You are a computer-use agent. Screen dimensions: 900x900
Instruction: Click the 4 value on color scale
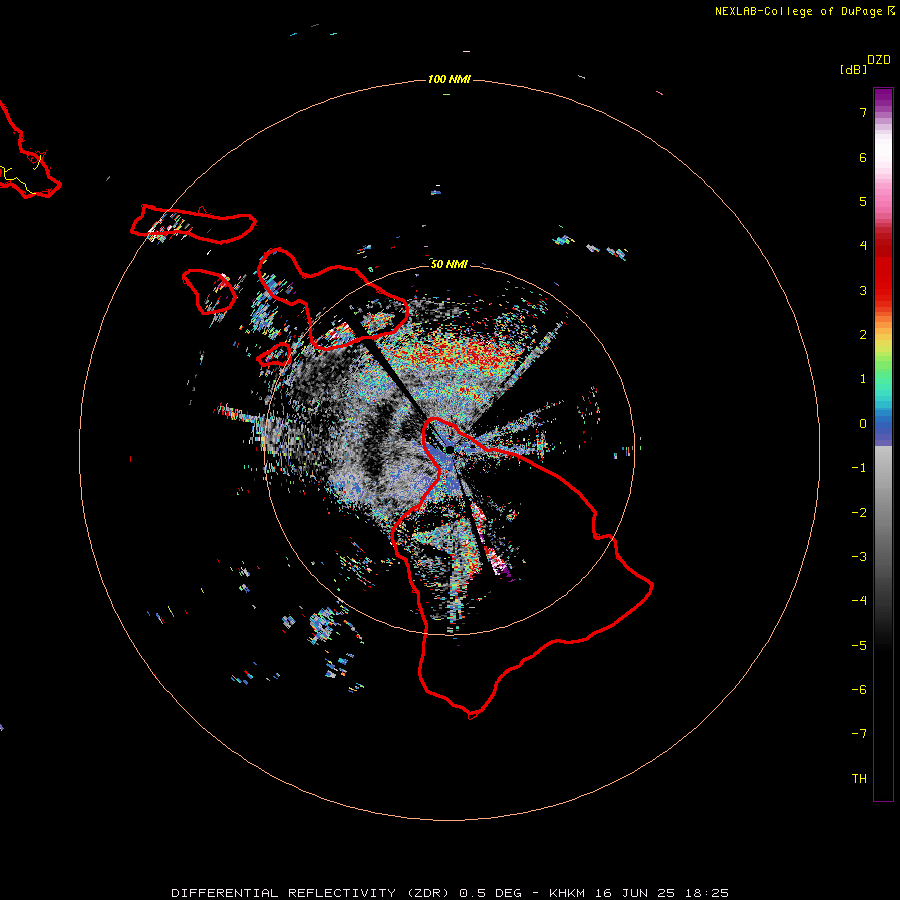click(863, 246)
